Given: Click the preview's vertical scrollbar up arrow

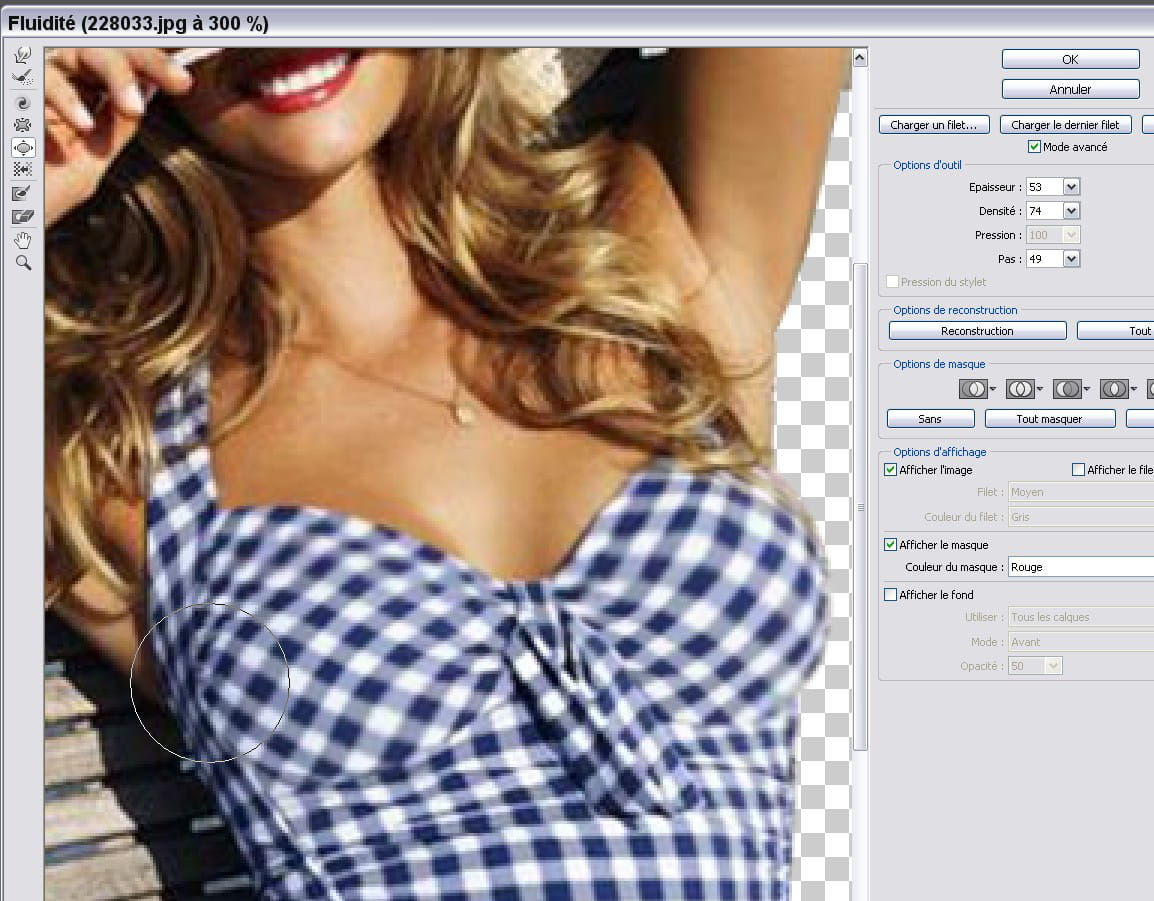Looking at the screenshot, I should coord(859,58).
